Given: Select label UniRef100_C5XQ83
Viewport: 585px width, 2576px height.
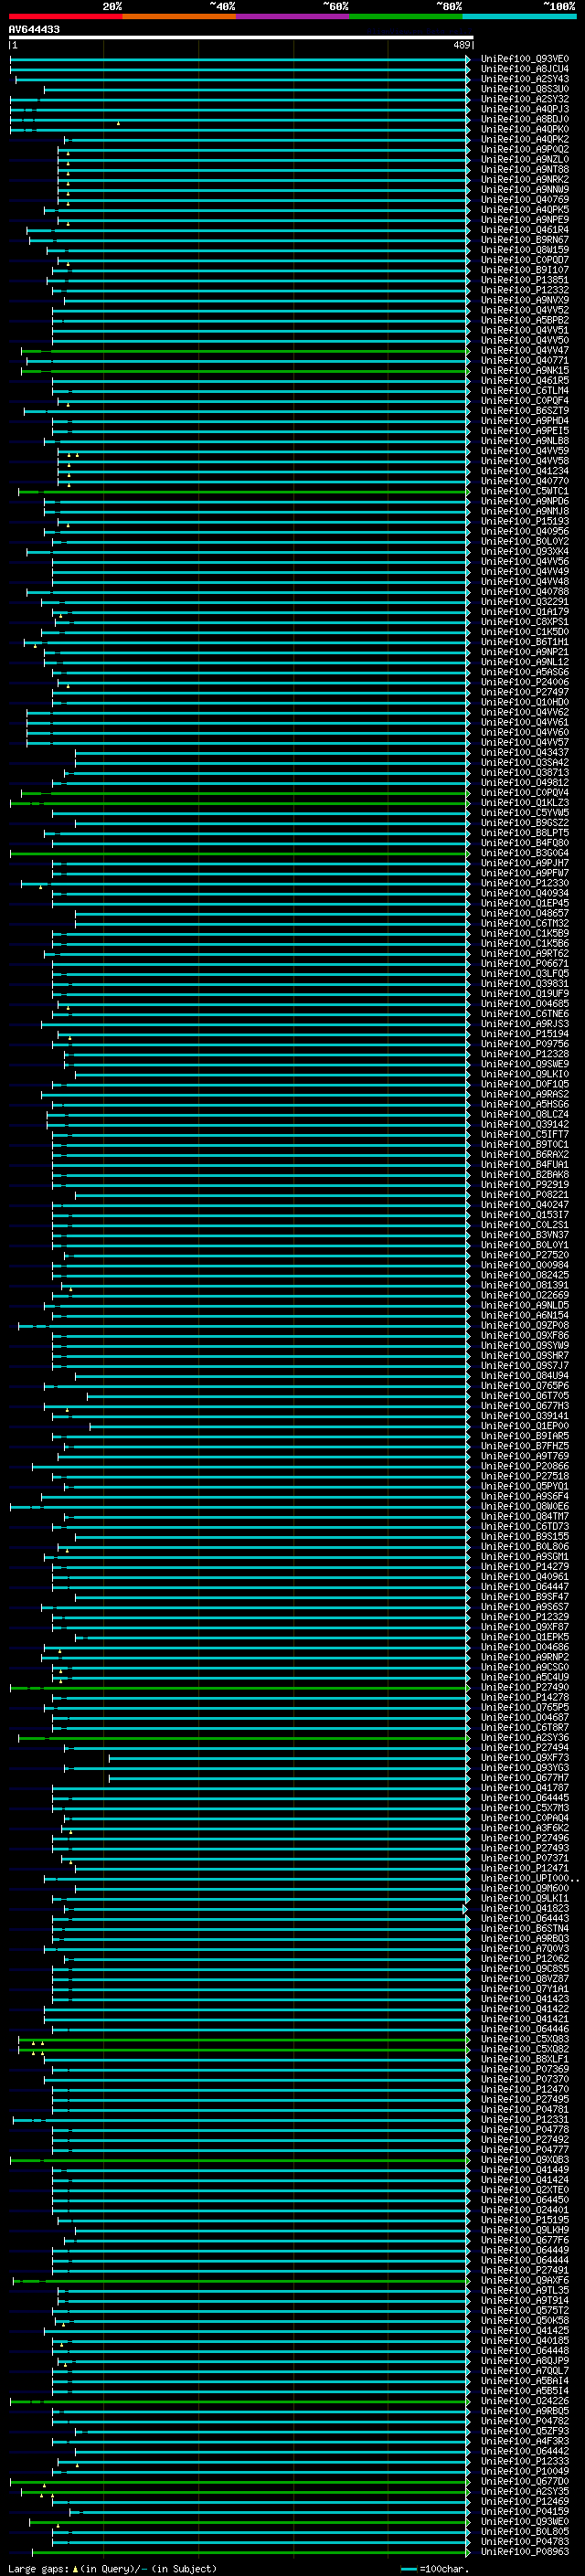Looking at the screenshot, I should (x=525, y=2040).
